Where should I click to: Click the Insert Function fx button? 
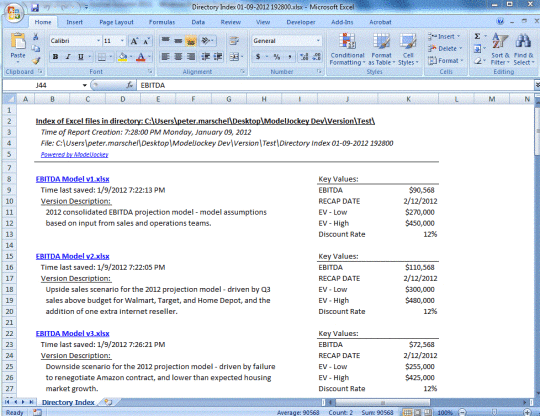pyautogui.click(x=129, y=85)
